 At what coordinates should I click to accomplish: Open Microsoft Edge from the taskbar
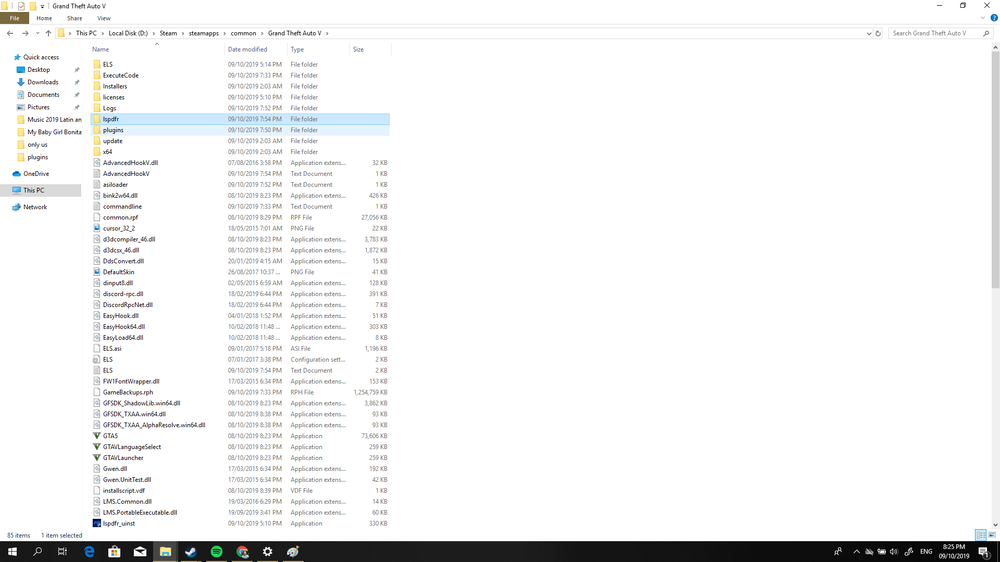coord(89,552)
